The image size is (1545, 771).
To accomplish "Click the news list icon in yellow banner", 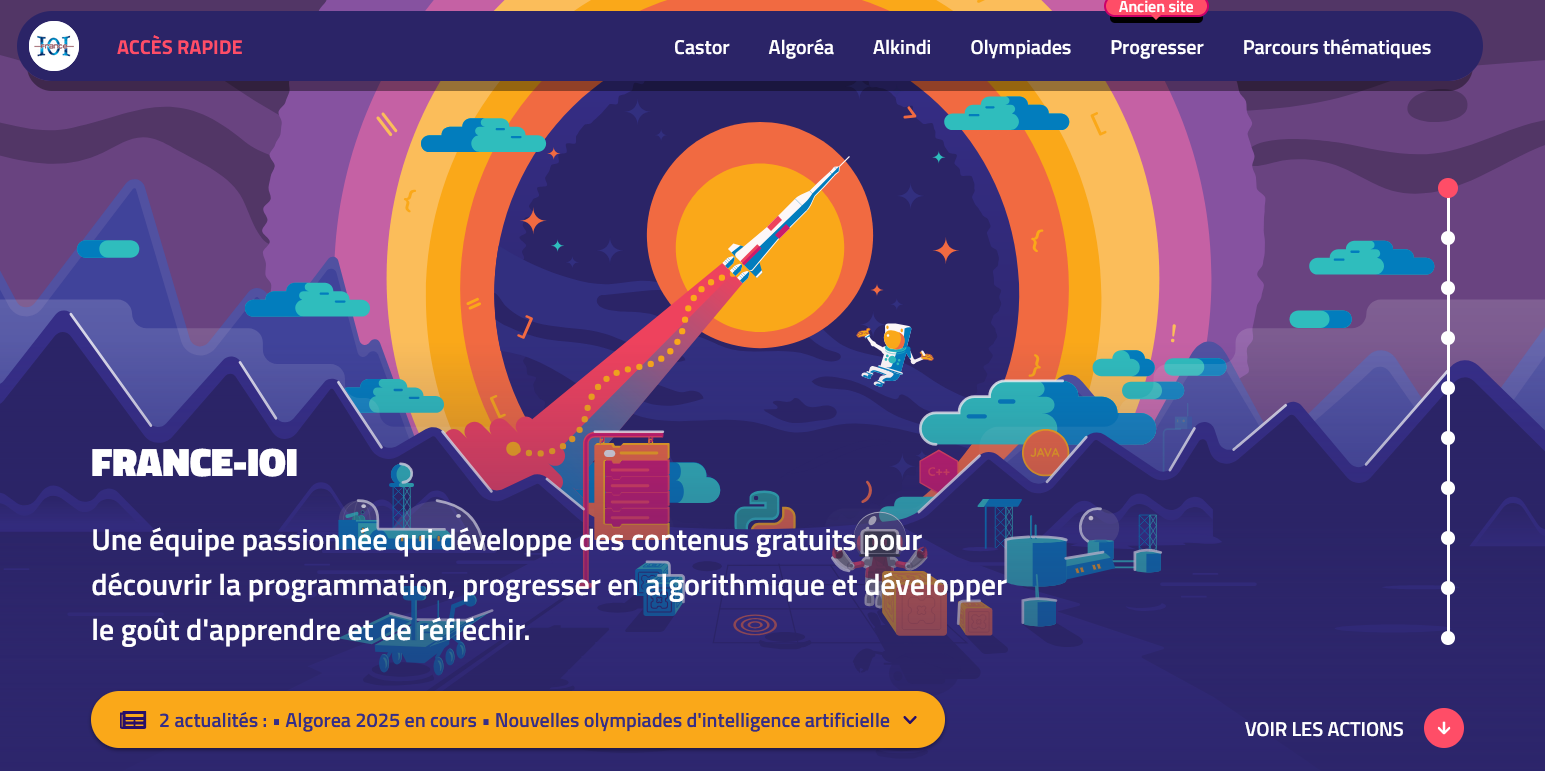I will [133, 720].
